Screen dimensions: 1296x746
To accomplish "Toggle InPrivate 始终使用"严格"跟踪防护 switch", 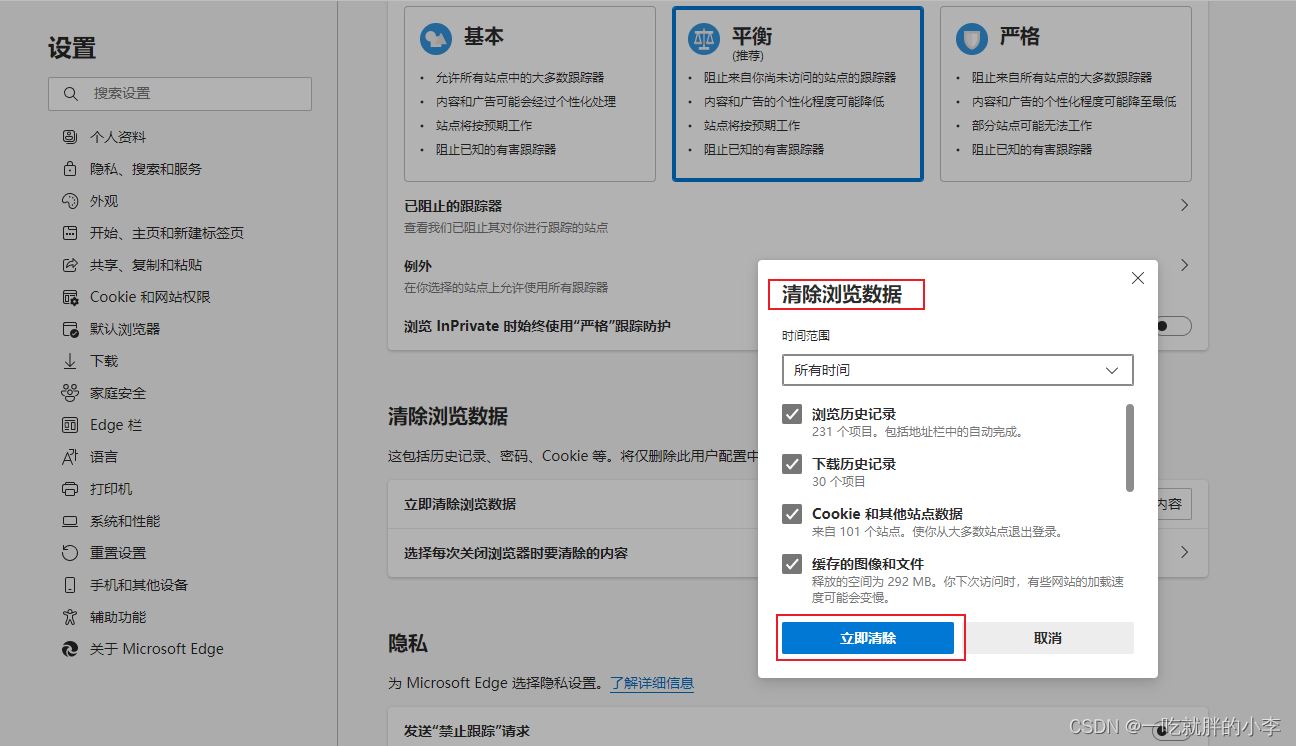I will pos(1173,326).
